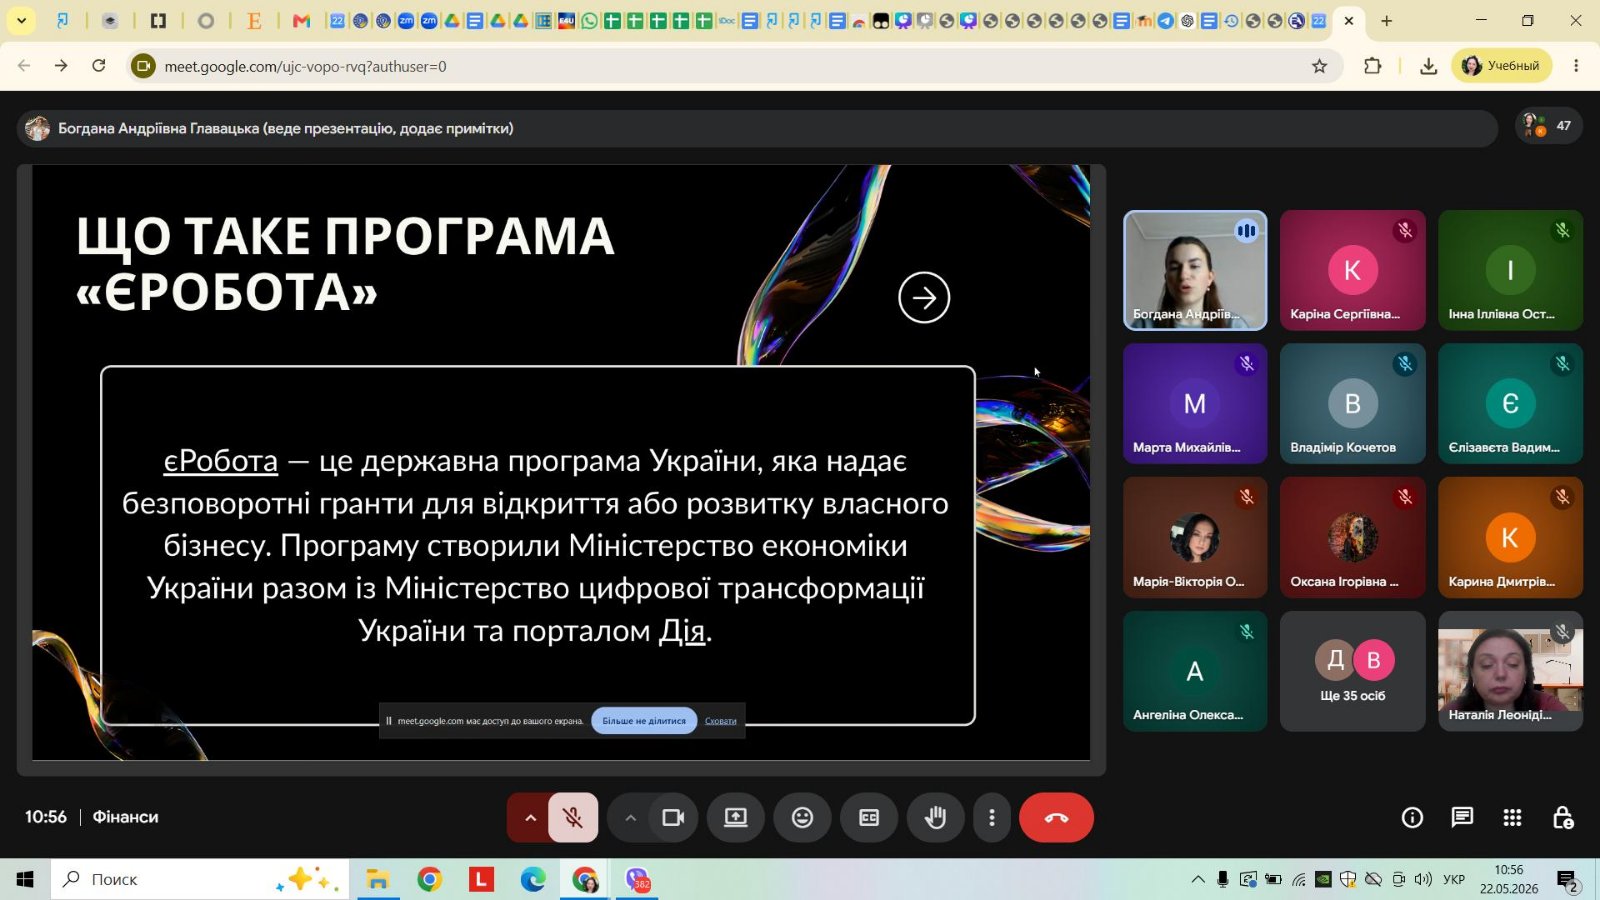This screenshot has width=1600, height=900.
Task: Select Єлізавета Вадимівна participant tile
Action: point(1510,404)
